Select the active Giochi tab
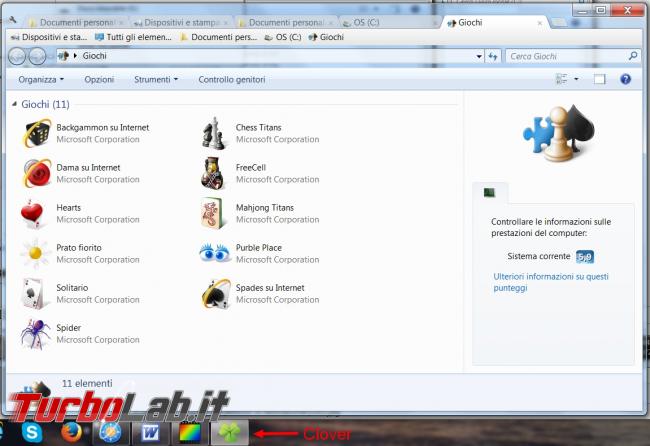Viewport: 650px width, 446px height. coord(493,22)
